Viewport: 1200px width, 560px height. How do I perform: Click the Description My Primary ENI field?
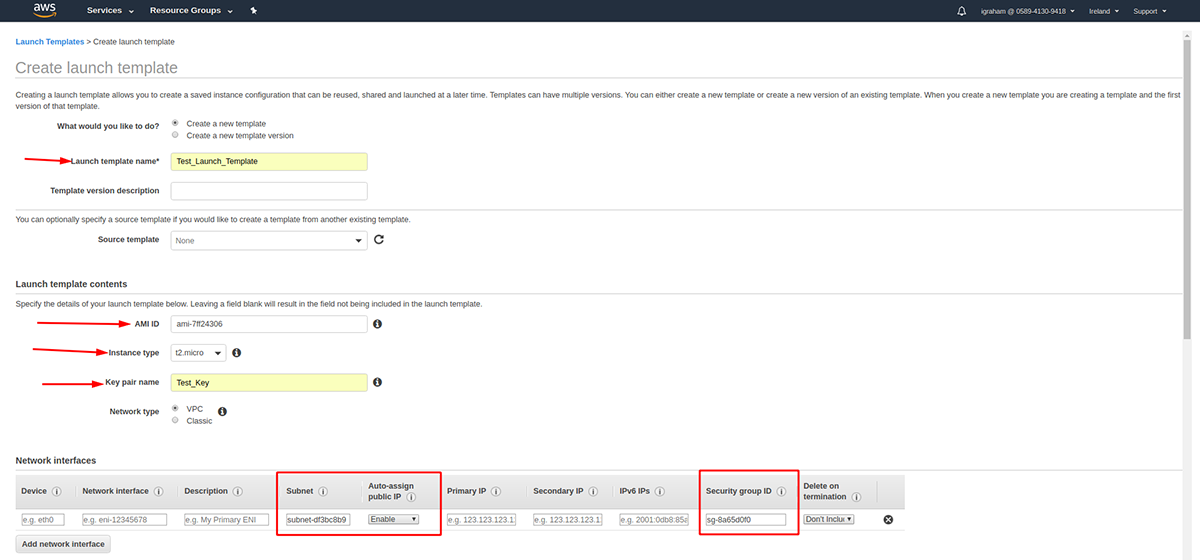[x=226, y=519]
